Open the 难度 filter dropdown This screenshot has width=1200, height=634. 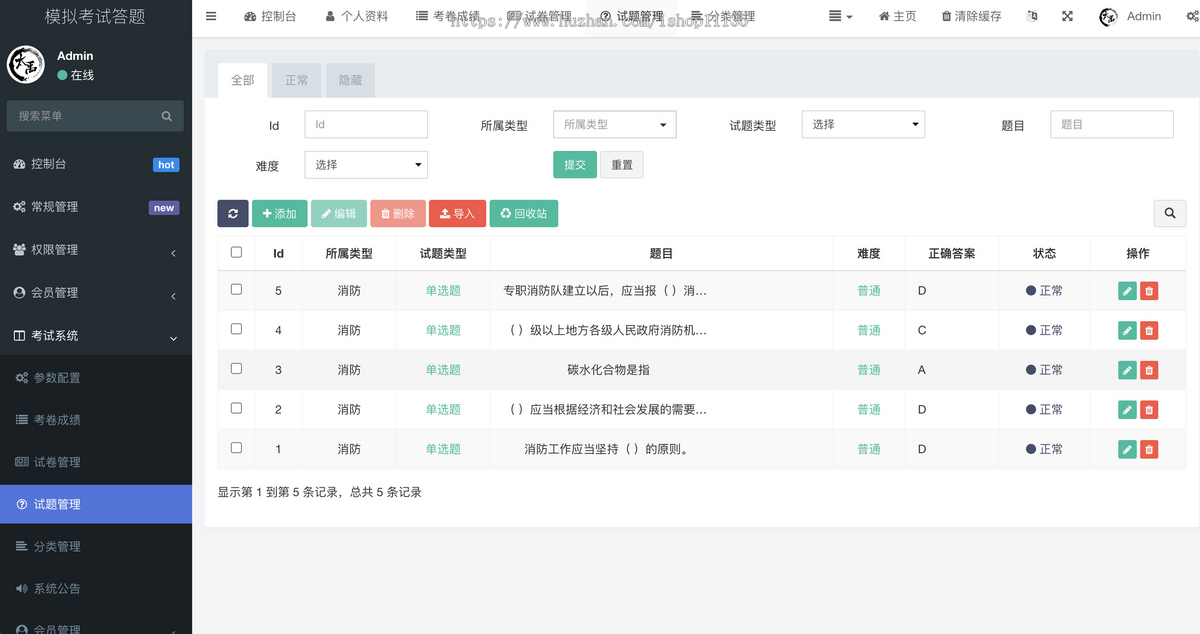point(366,165)
